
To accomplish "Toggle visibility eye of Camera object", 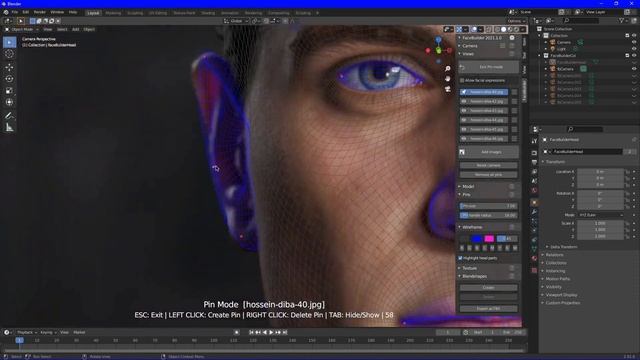I will click(x=634, y=42).
